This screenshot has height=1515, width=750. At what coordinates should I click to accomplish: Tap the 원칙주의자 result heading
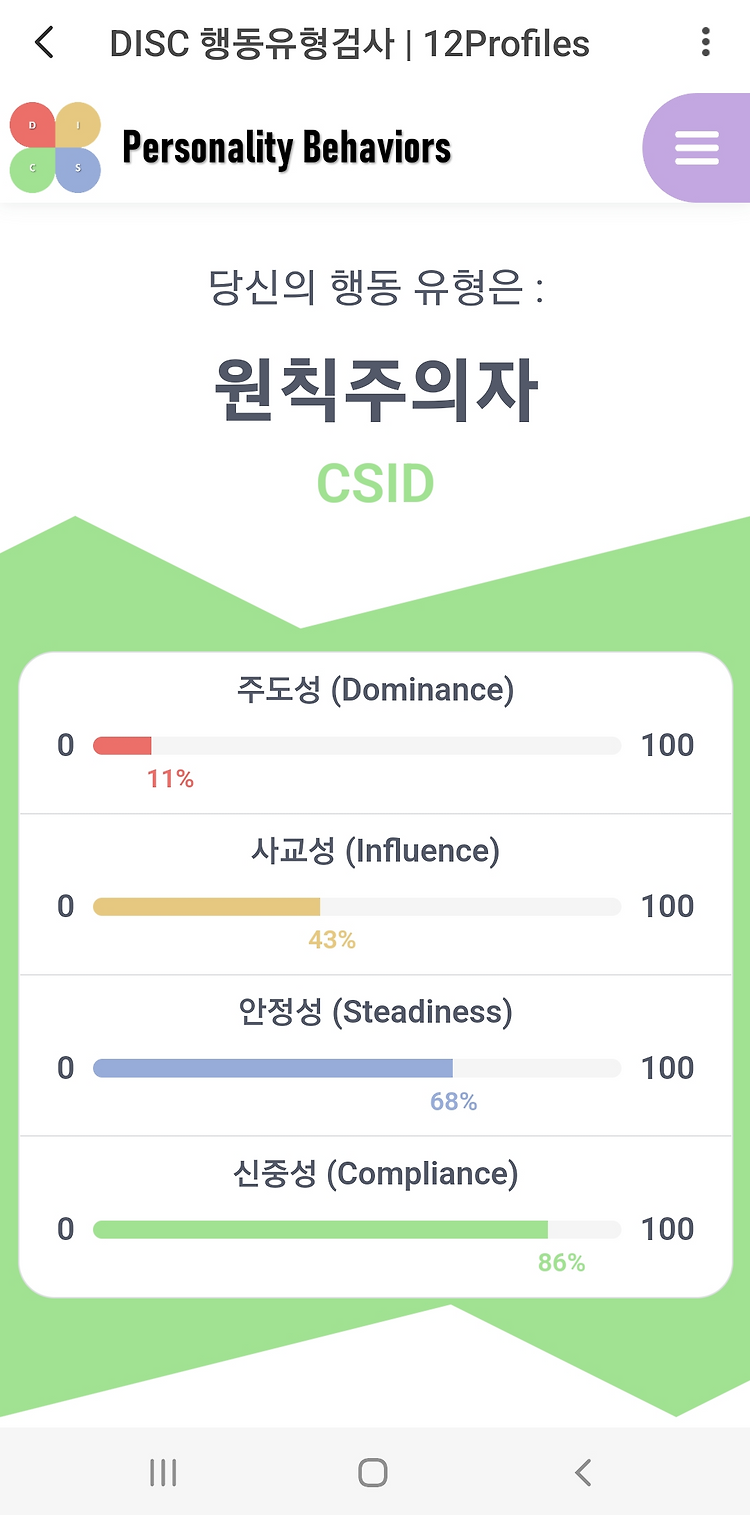pyautogui.click(x=376, y=390)
